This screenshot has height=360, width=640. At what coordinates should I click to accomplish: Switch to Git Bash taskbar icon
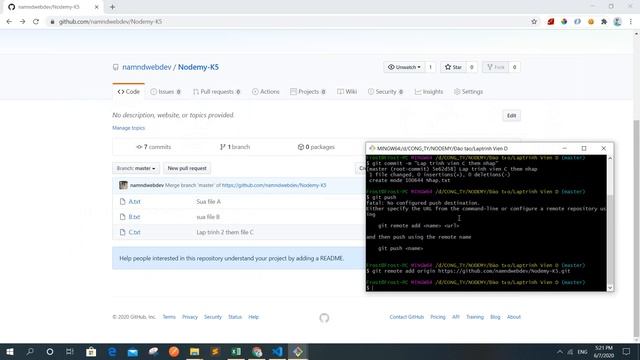click(298, 351)
